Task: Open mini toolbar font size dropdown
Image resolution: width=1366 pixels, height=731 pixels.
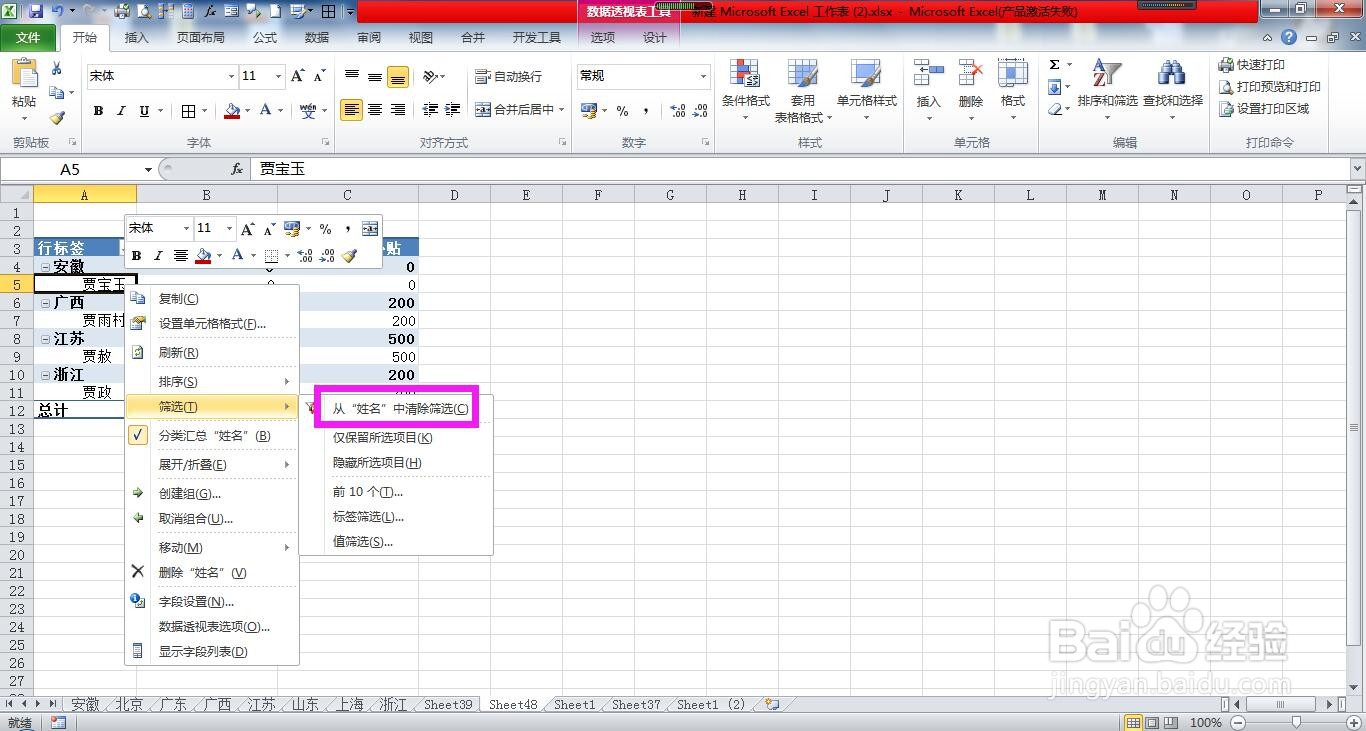Action: point(229,229)
